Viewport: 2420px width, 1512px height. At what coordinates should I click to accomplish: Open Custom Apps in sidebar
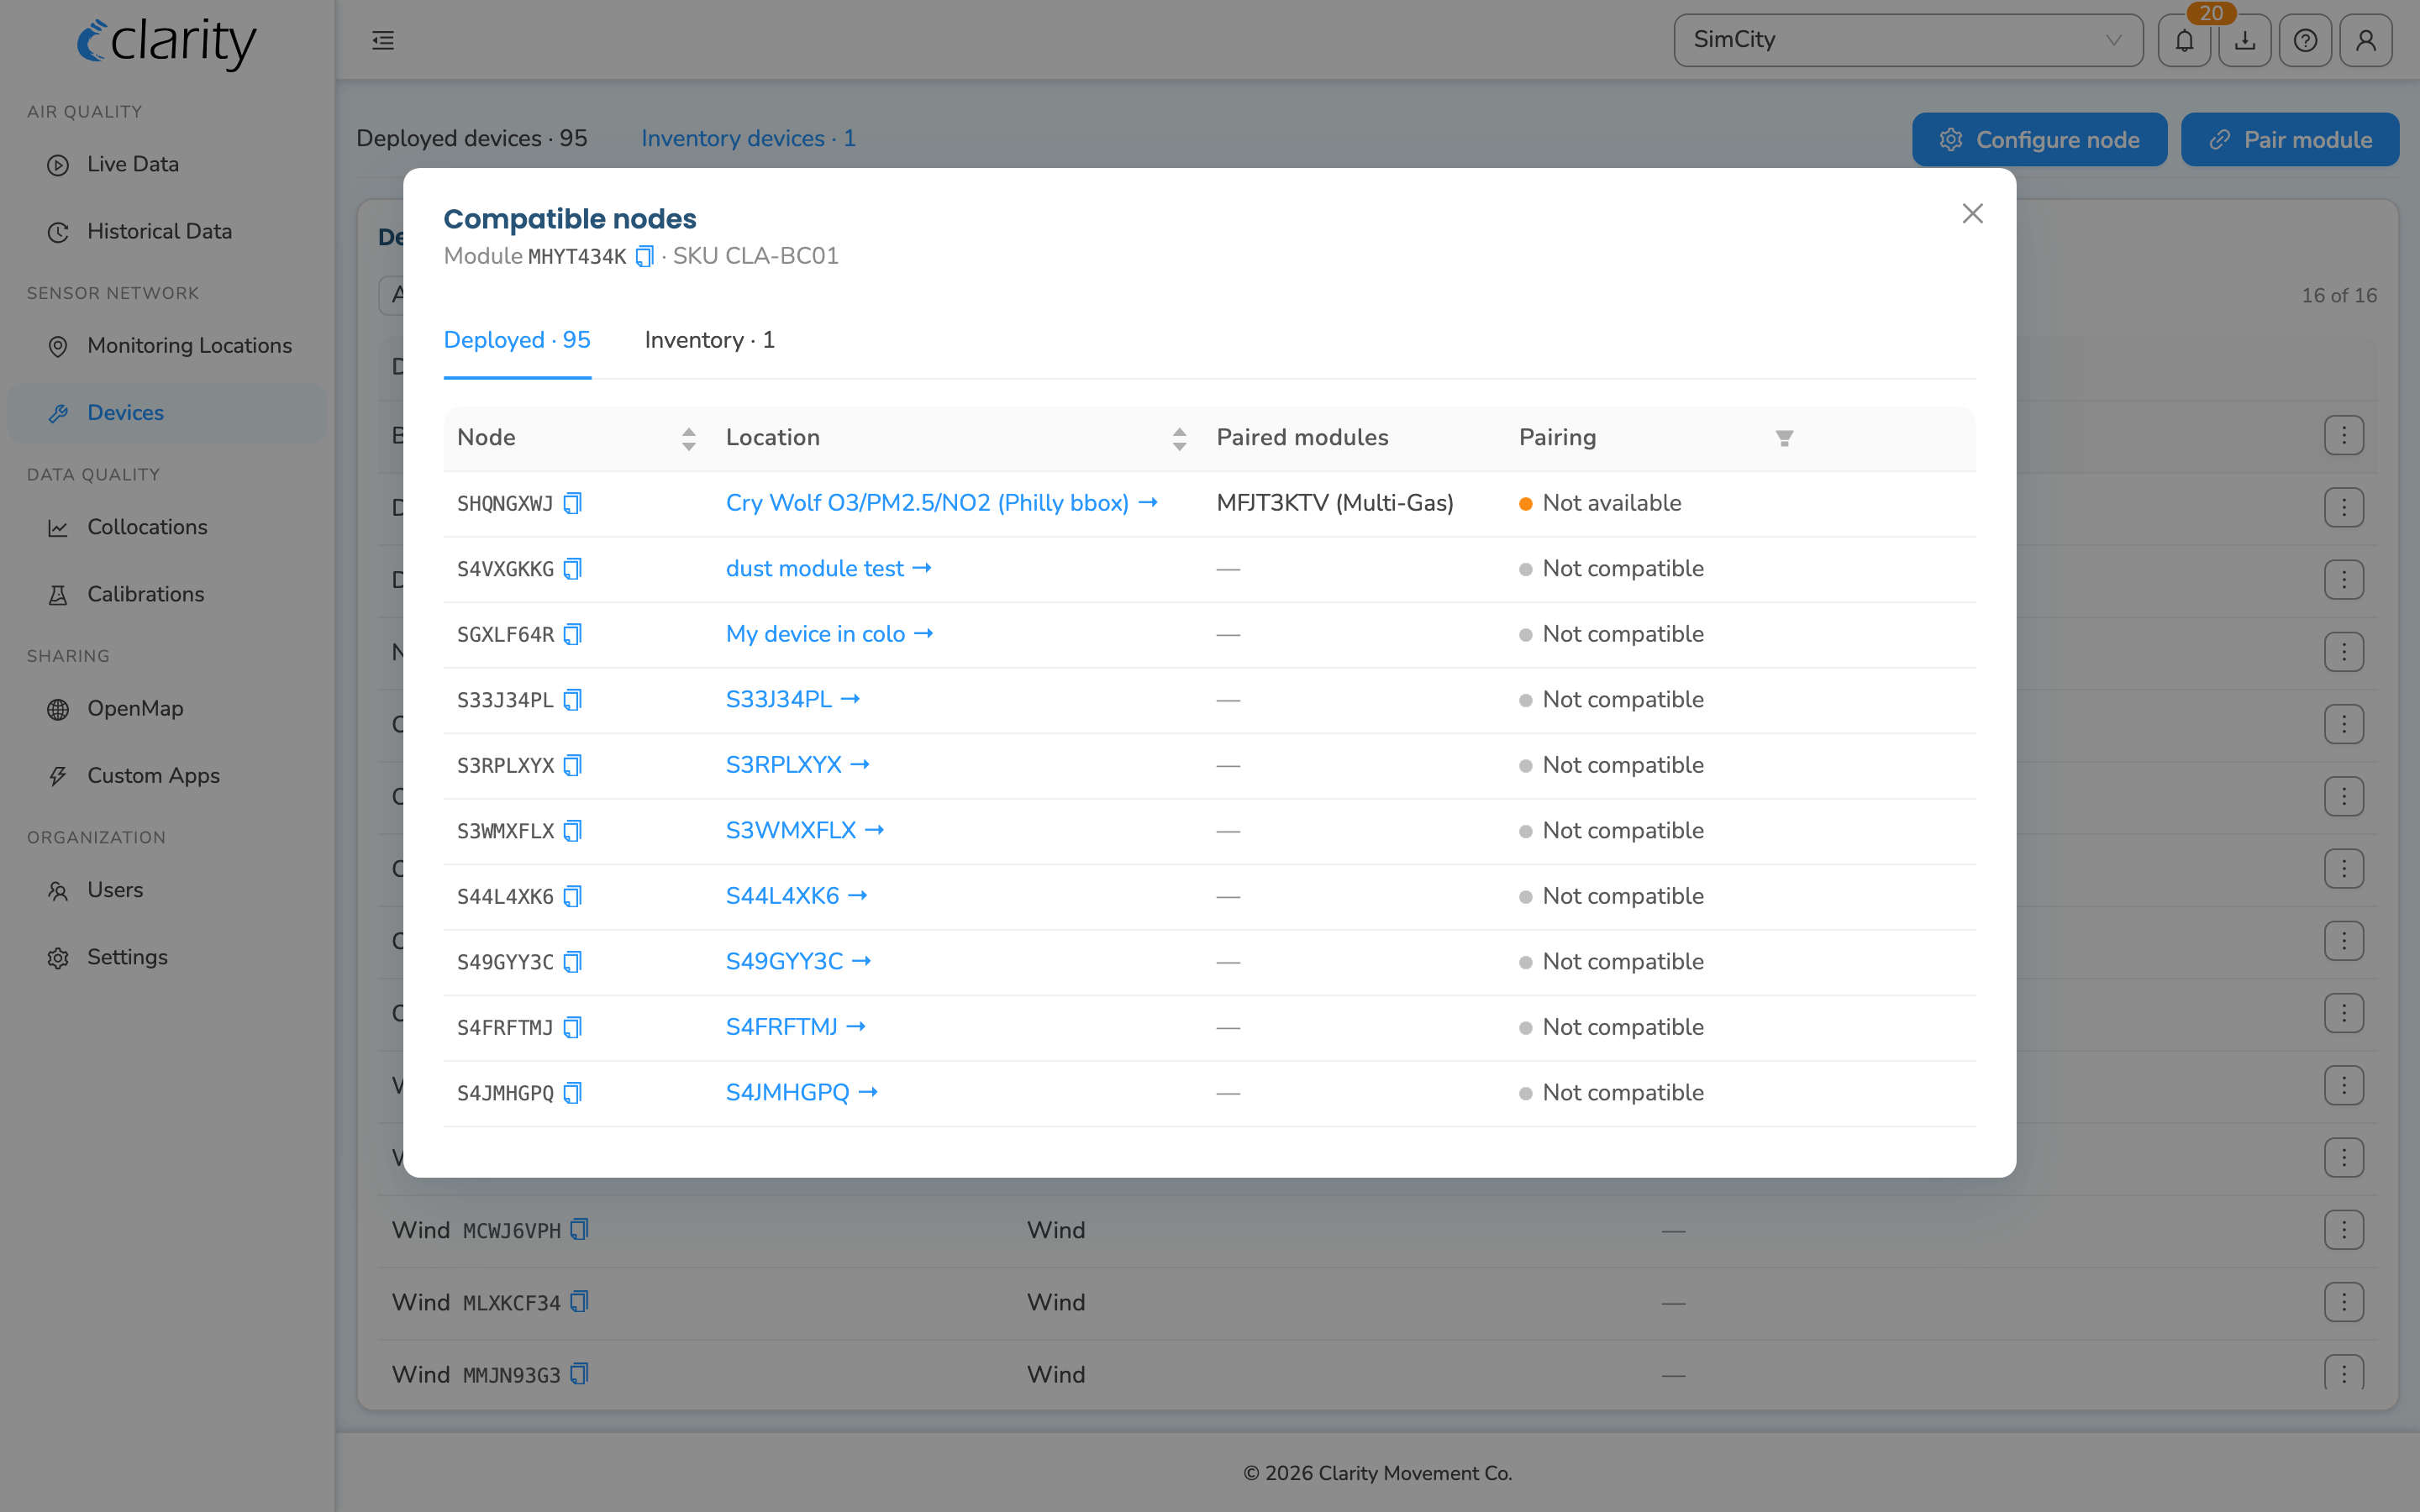pyautogui.click(x=167, y=775)
